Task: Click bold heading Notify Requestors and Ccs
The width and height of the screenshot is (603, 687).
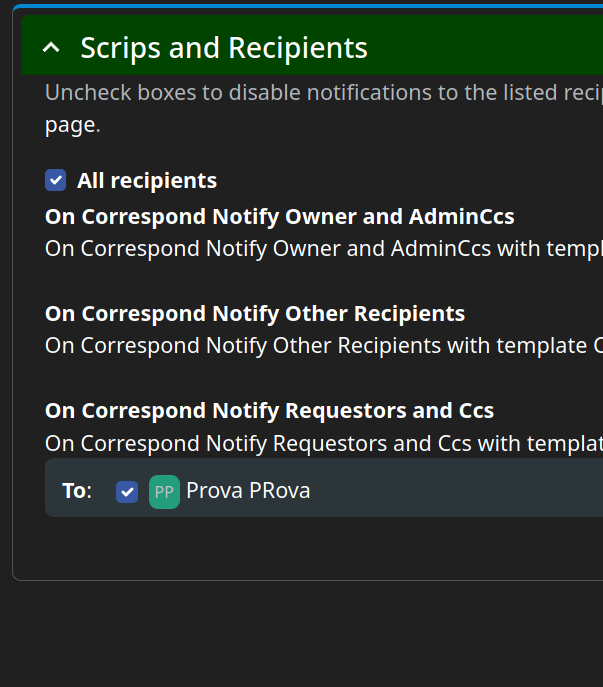Action: 270,411
